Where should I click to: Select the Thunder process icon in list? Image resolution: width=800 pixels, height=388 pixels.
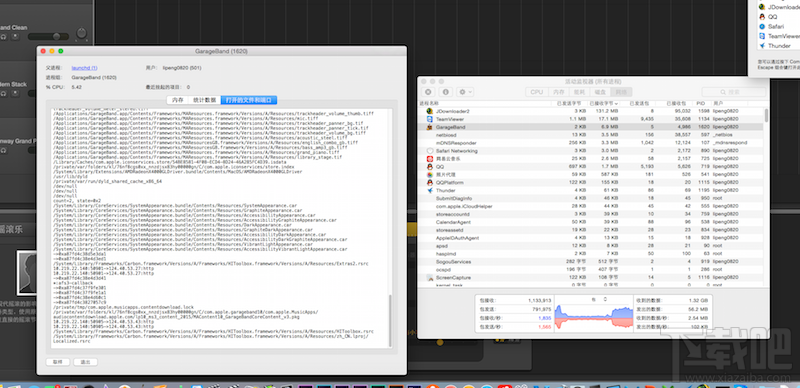point(430,190)
